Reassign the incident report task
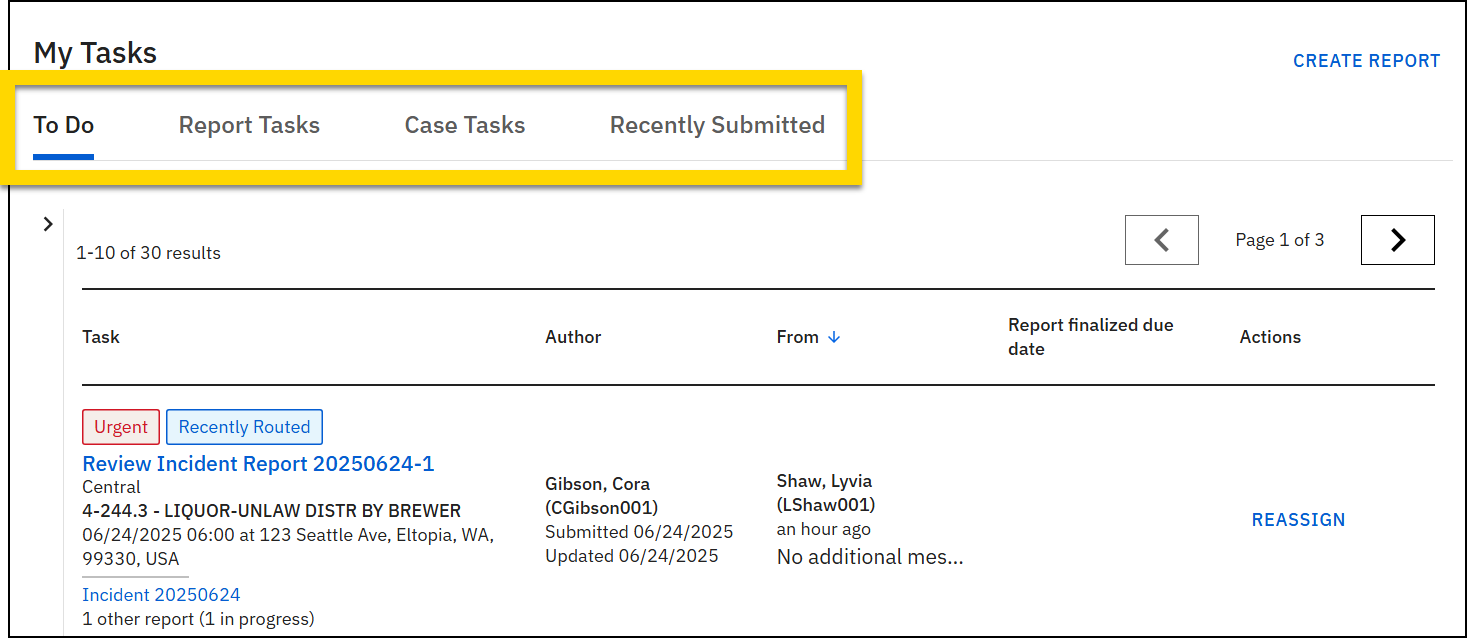Viewport: 1467px width, 638px height. pyautogui.click(x=1298, y=520)
